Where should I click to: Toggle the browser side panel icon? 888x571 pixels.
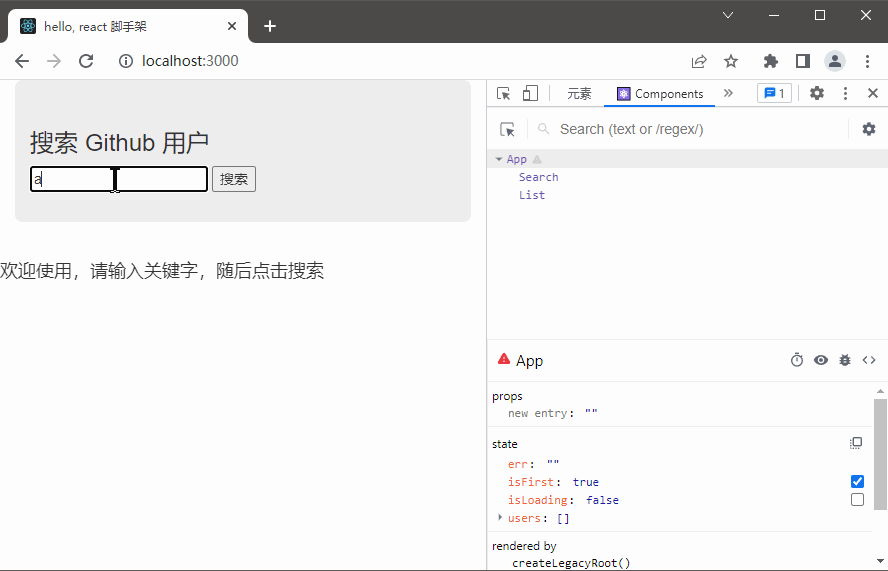click(x=803, y=61)
